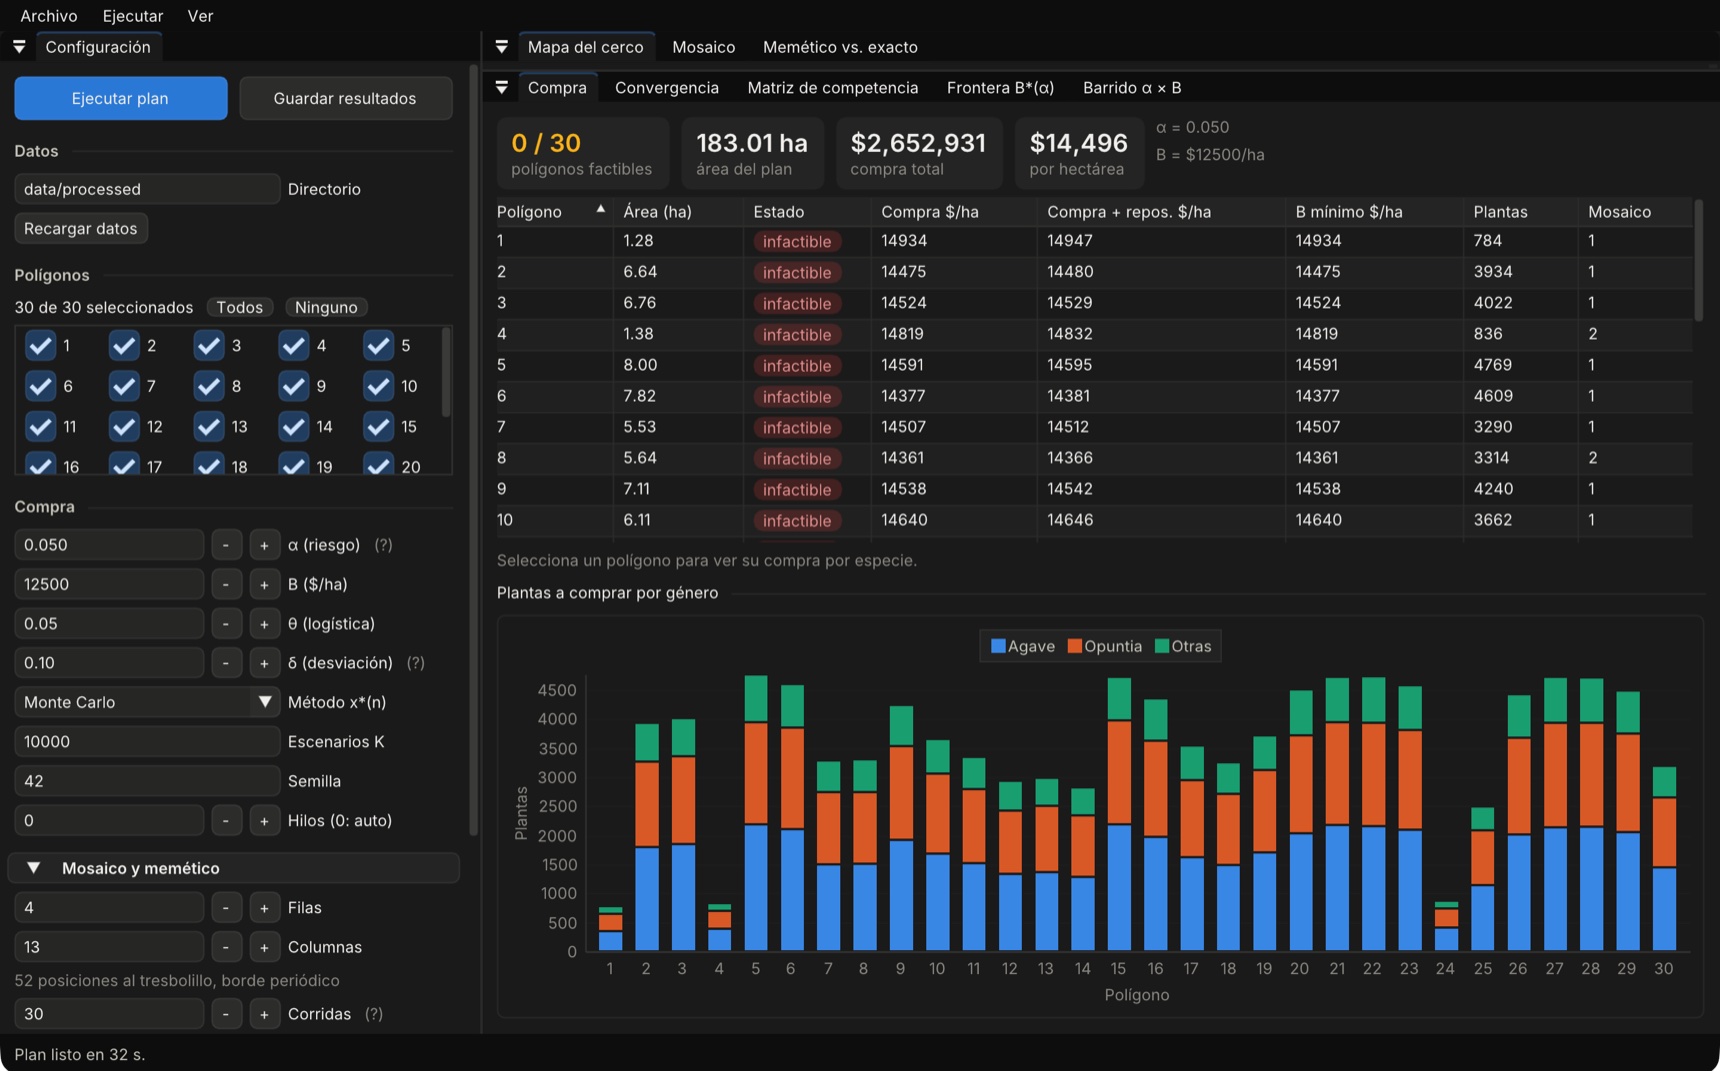Screen dimensions: 1720x1071
Task: Collapse the Mosaico y memético section
Action: click(233, 868)
